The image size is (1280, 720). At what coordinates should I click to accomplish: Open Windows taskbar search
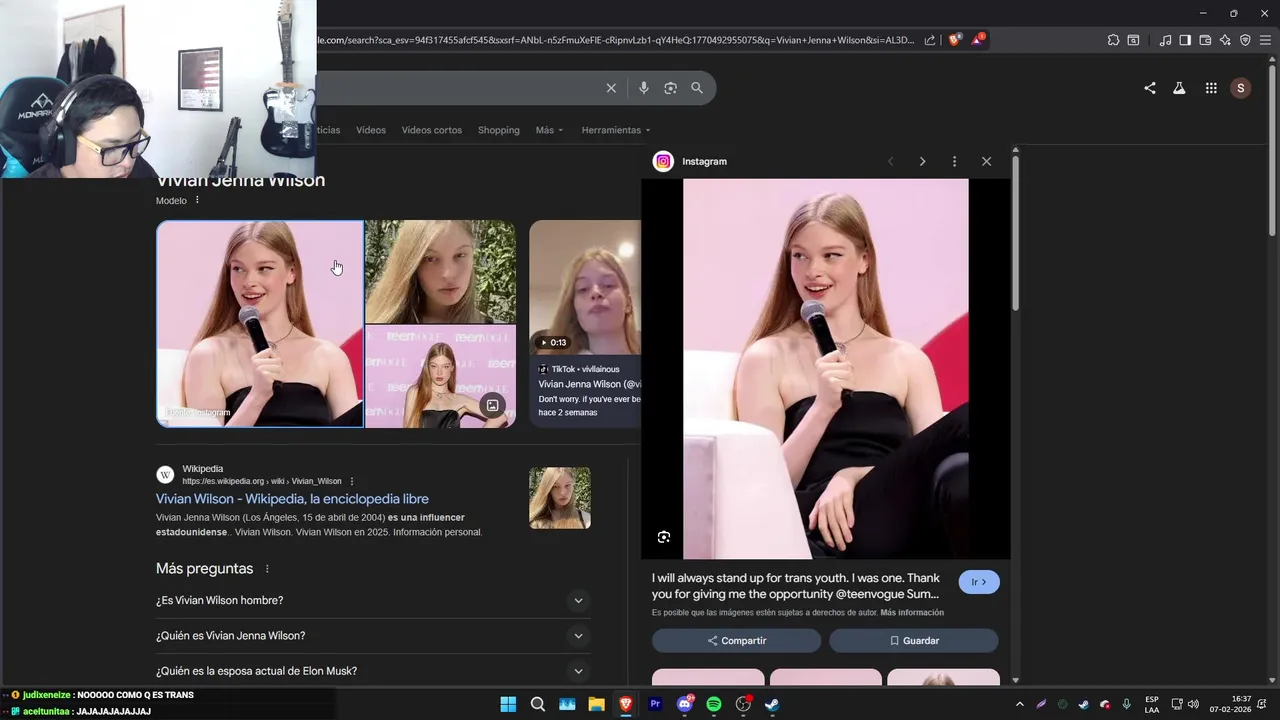(537, 704)
